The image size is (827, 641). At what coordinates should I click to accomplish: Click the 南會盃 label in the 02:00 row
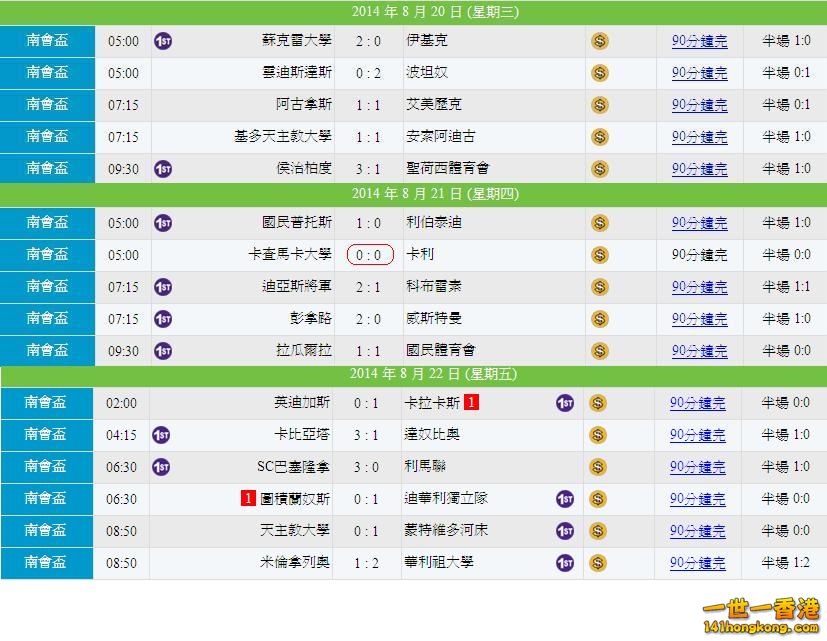tap(45, 403)
